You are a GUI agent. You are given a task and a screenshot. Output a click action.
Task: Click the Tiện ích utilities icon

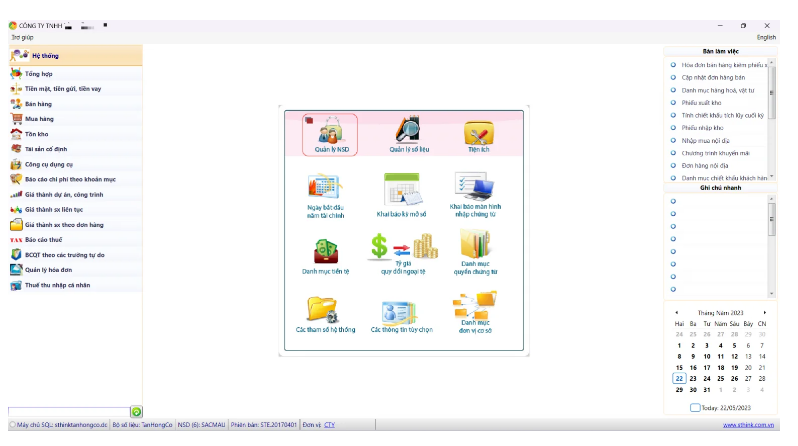(x=479, y=133)
